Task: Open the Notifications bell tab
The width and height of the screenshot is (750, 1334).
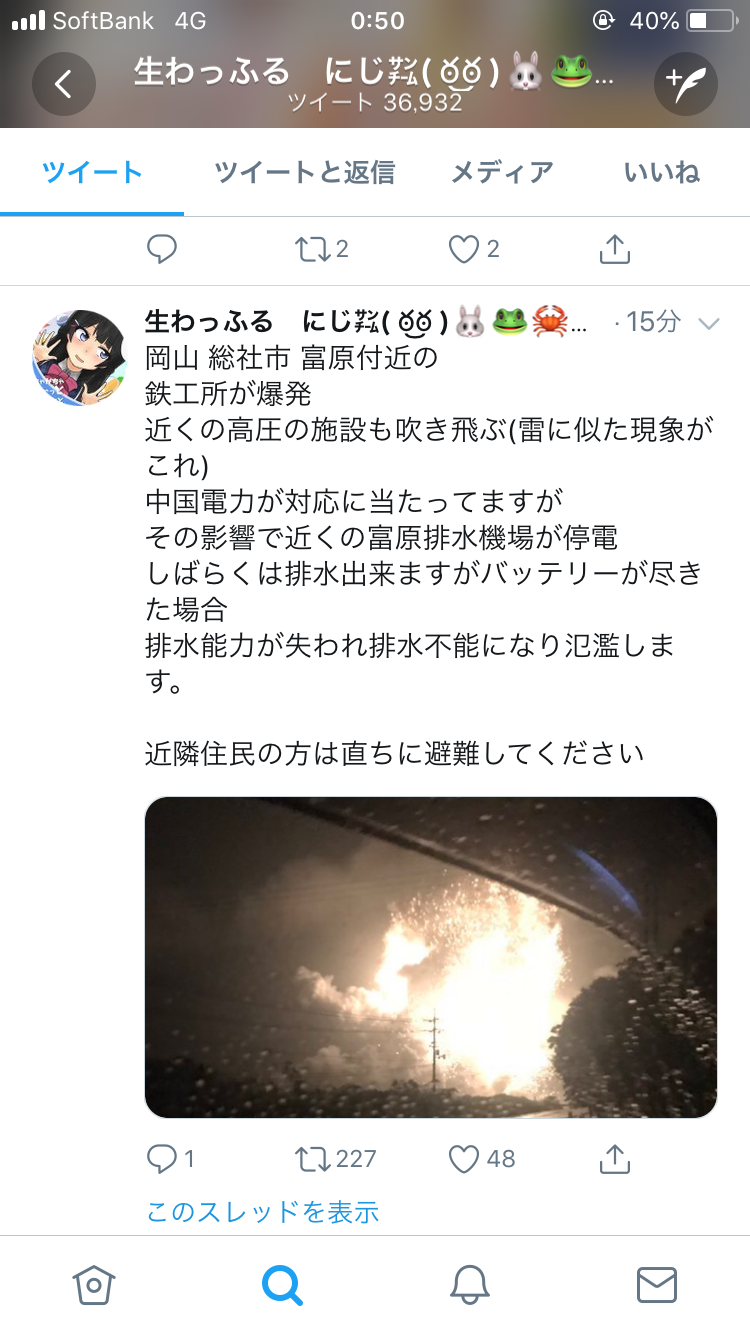Action: click(x=469, y=1284)
